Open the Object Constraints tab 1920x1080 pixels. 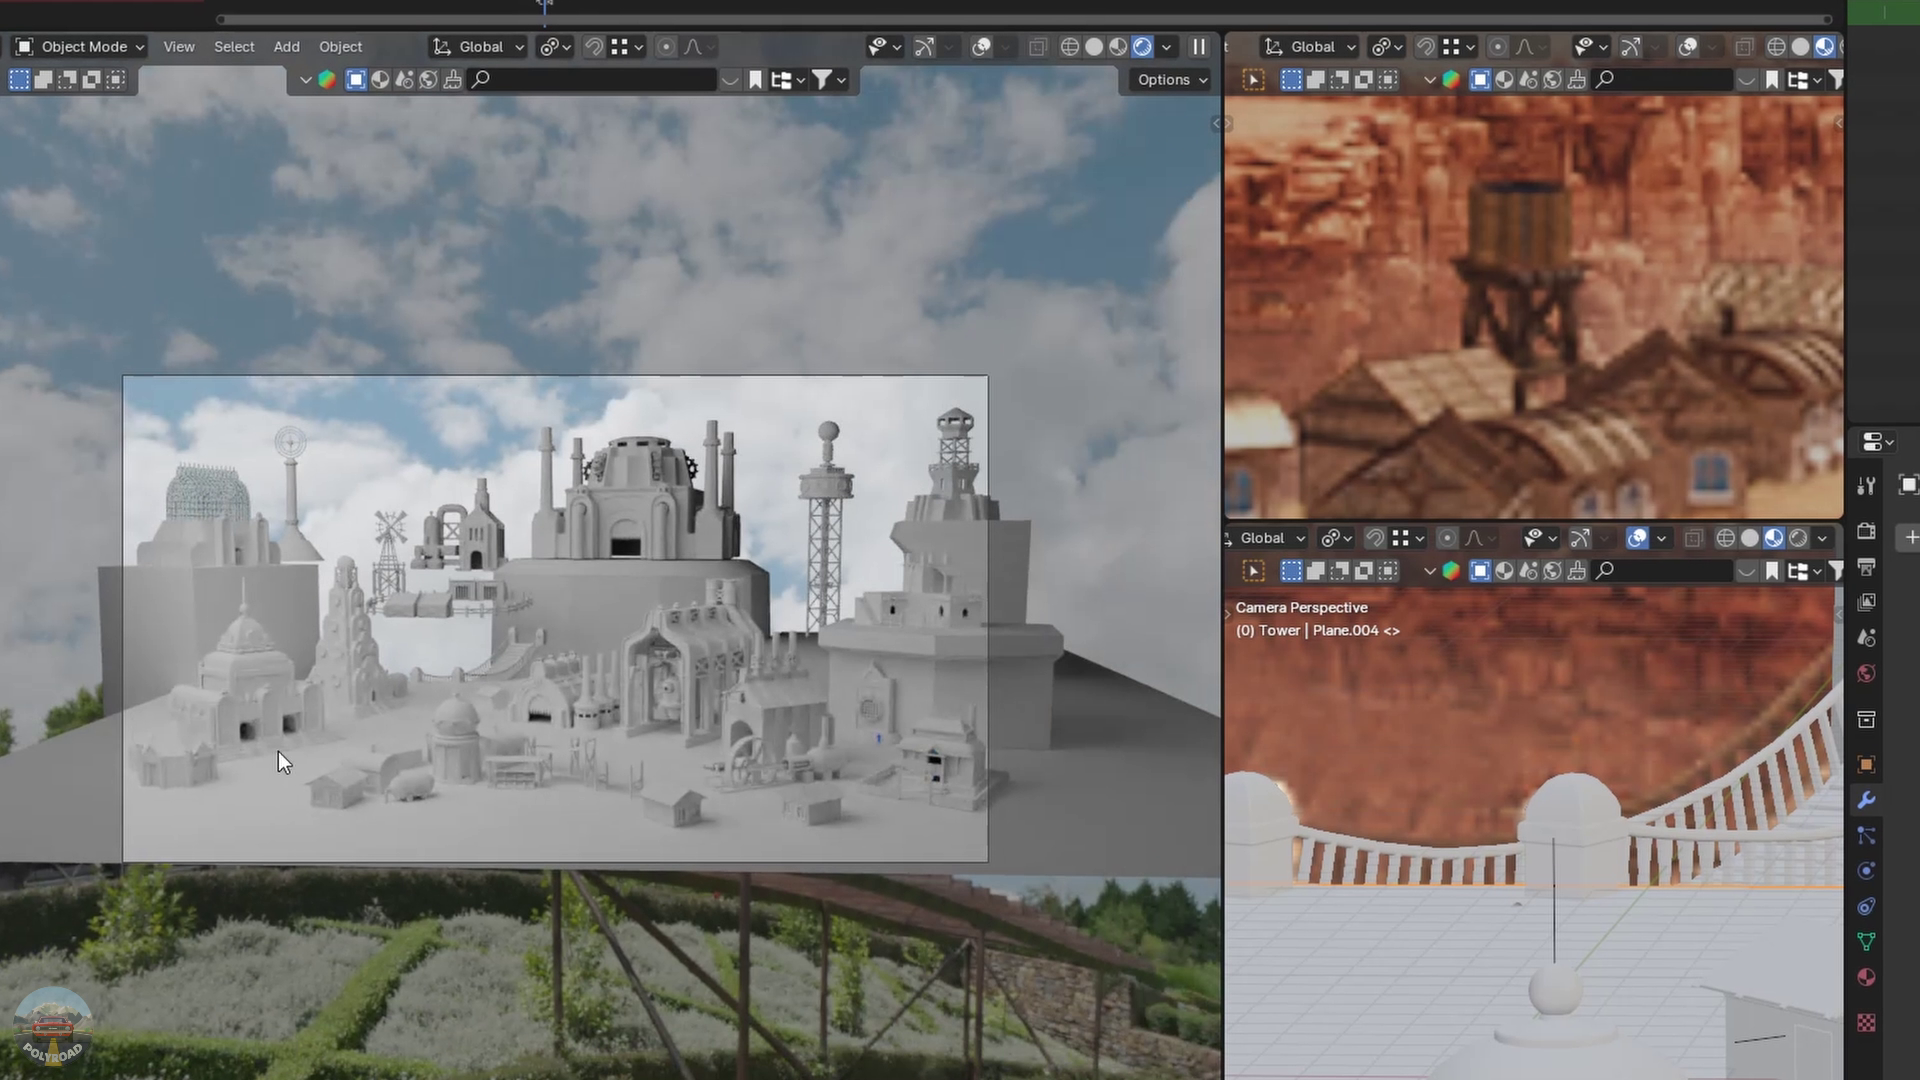pyautogui.click(x=1866, y=906)
